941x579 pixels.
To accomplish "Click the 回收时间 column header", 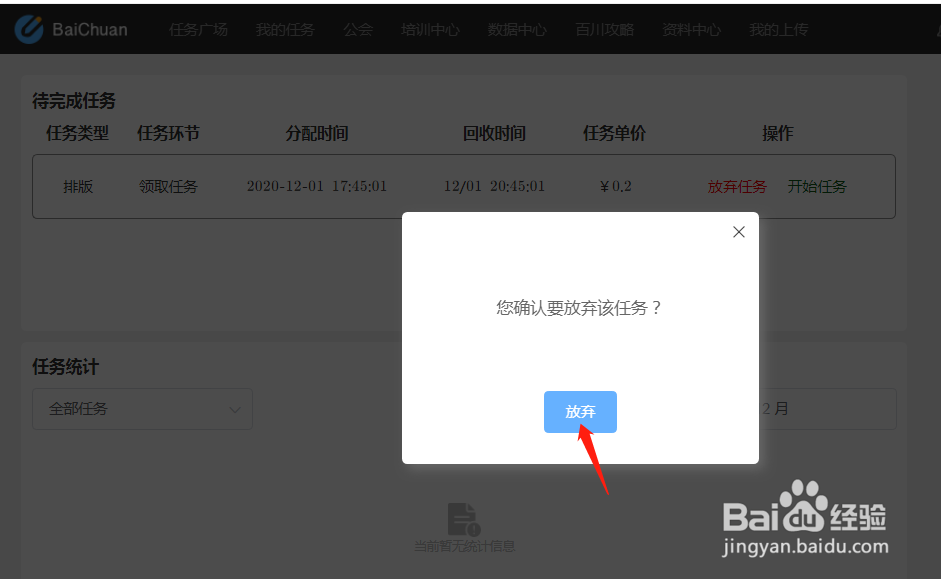I will [494, 133].
